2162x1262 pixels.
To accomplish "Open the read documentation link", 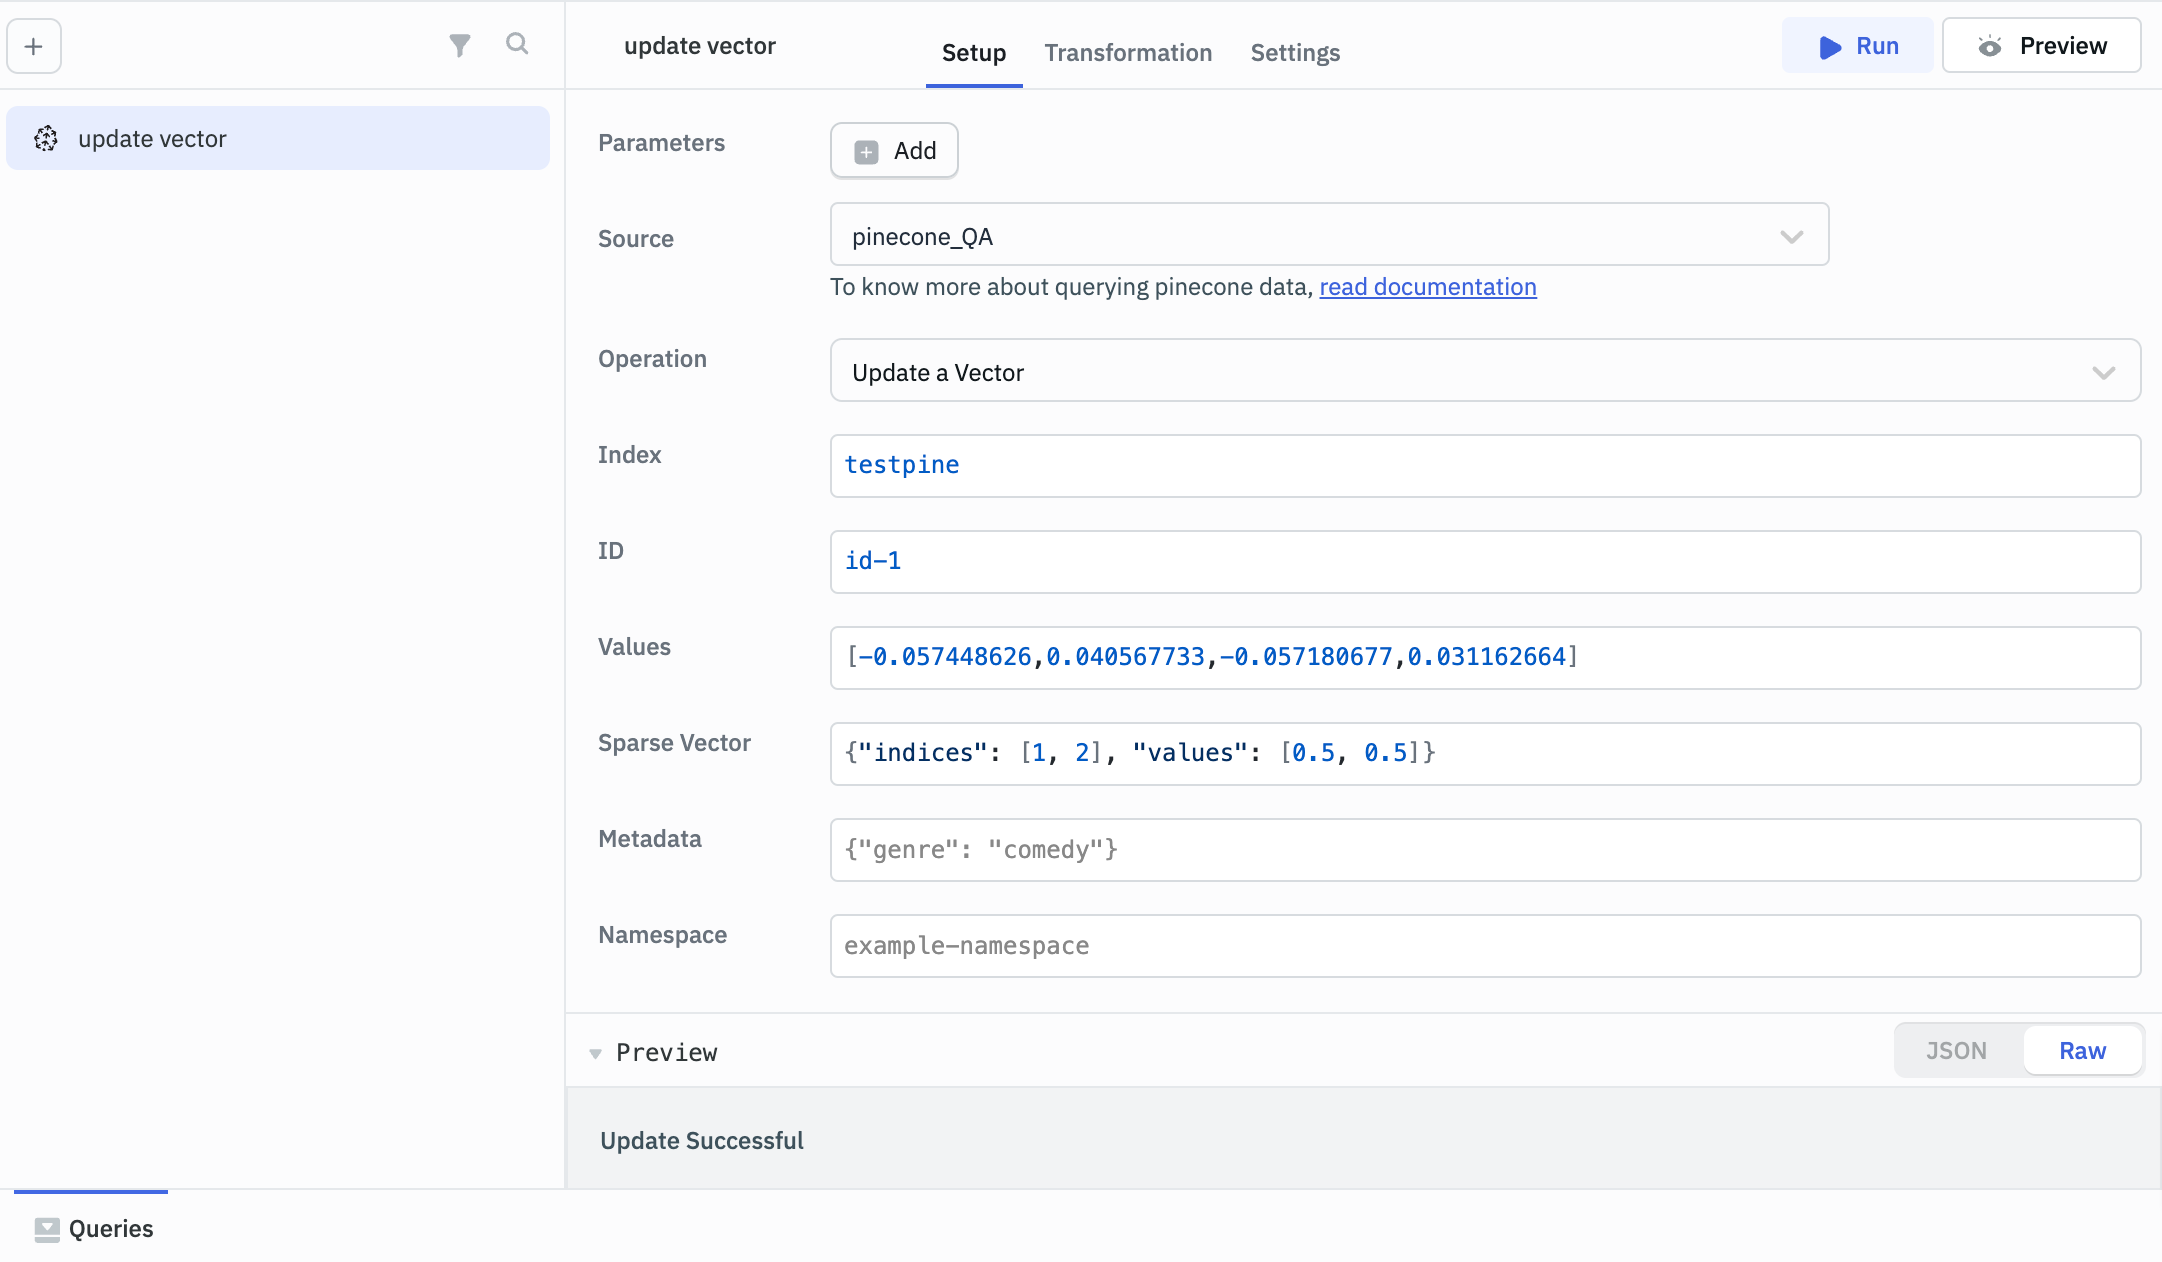I will [x=1427, y=287].
